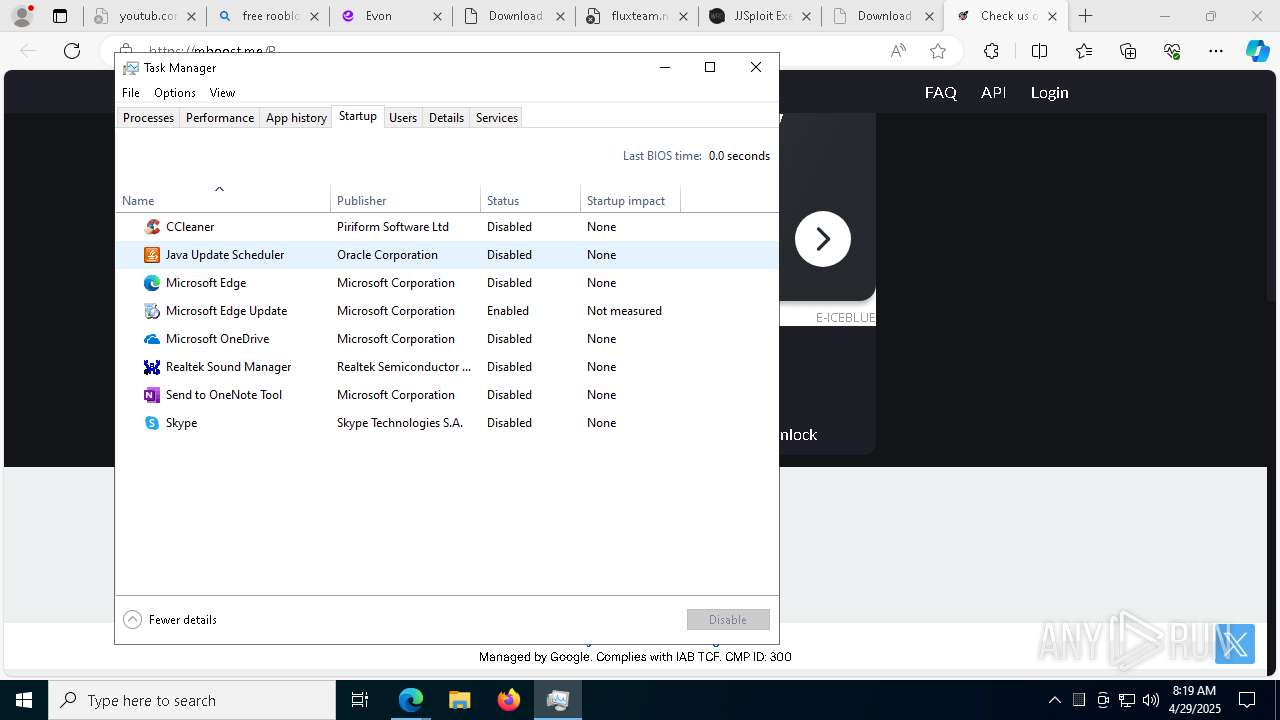Collapse Task Manager with Fewer details
The height and width of the screenshot is (720, 1280).
tap(170, 620)
